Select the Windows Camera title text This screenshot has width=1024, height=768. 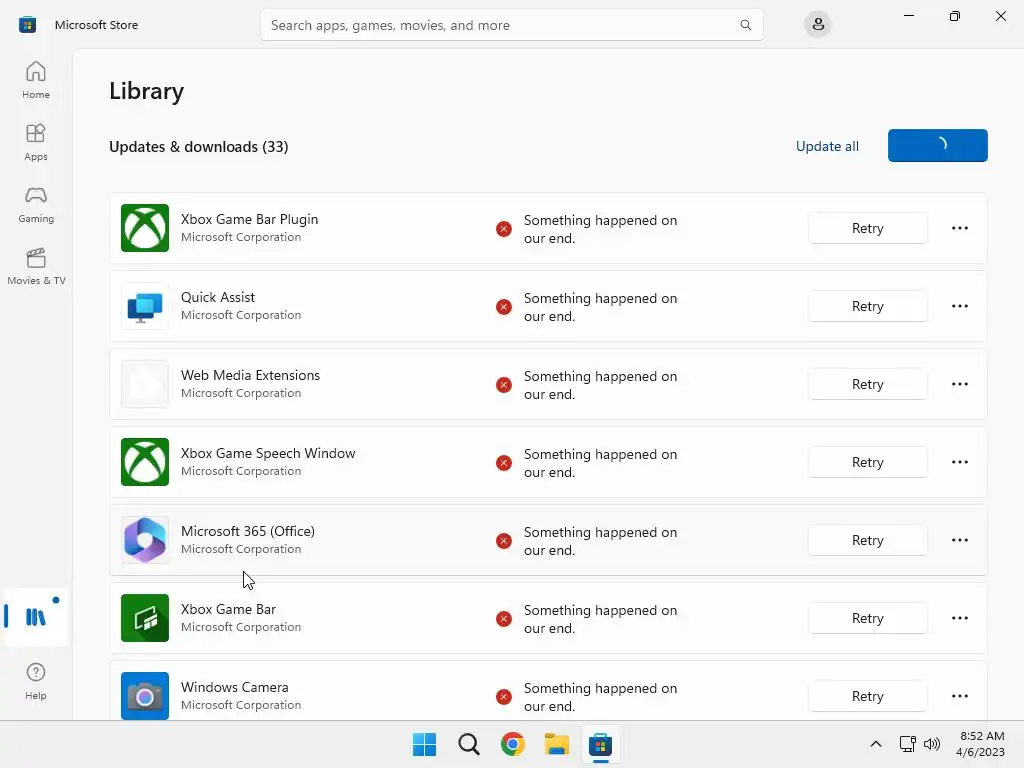[x=234, y=687]
